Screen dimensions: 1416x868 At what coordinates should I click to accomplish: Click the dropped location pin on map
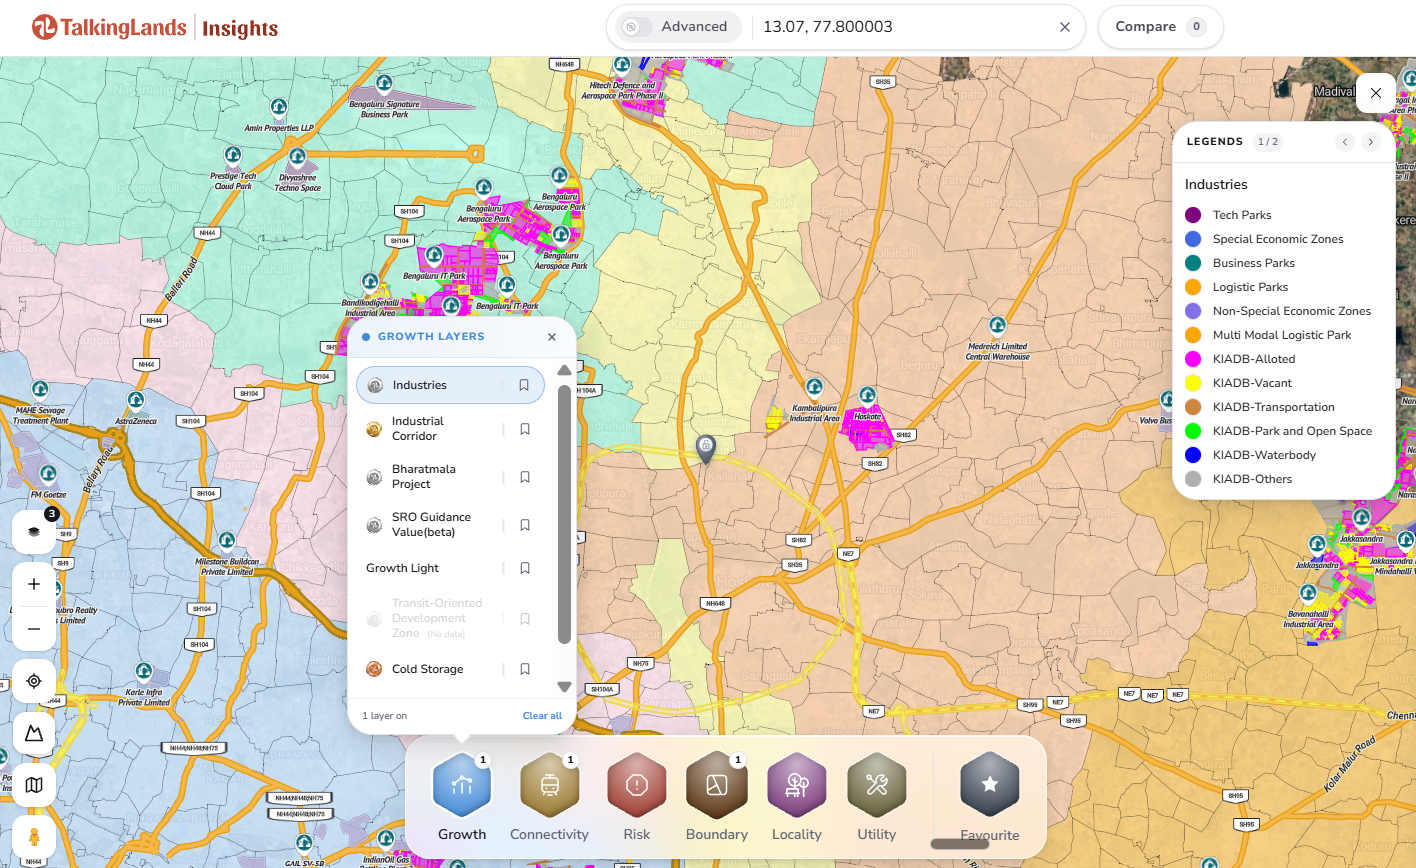click(706, 449)
